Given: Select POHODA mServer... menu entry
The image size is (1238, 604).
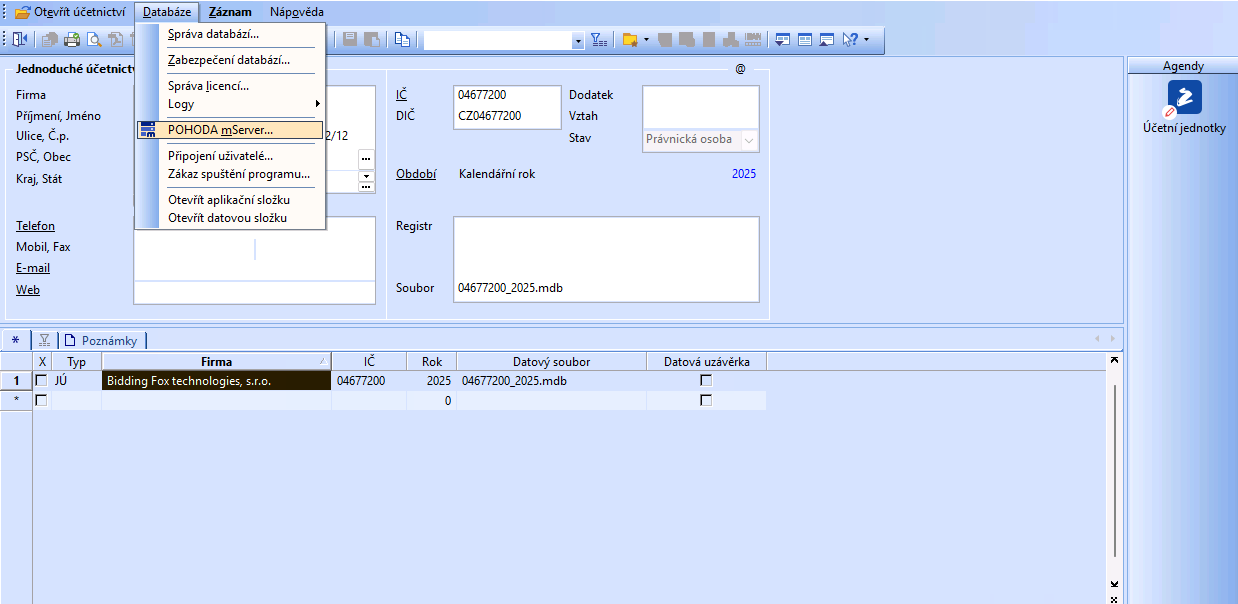Looking at the screenshot, I should (x=220, y=130).
